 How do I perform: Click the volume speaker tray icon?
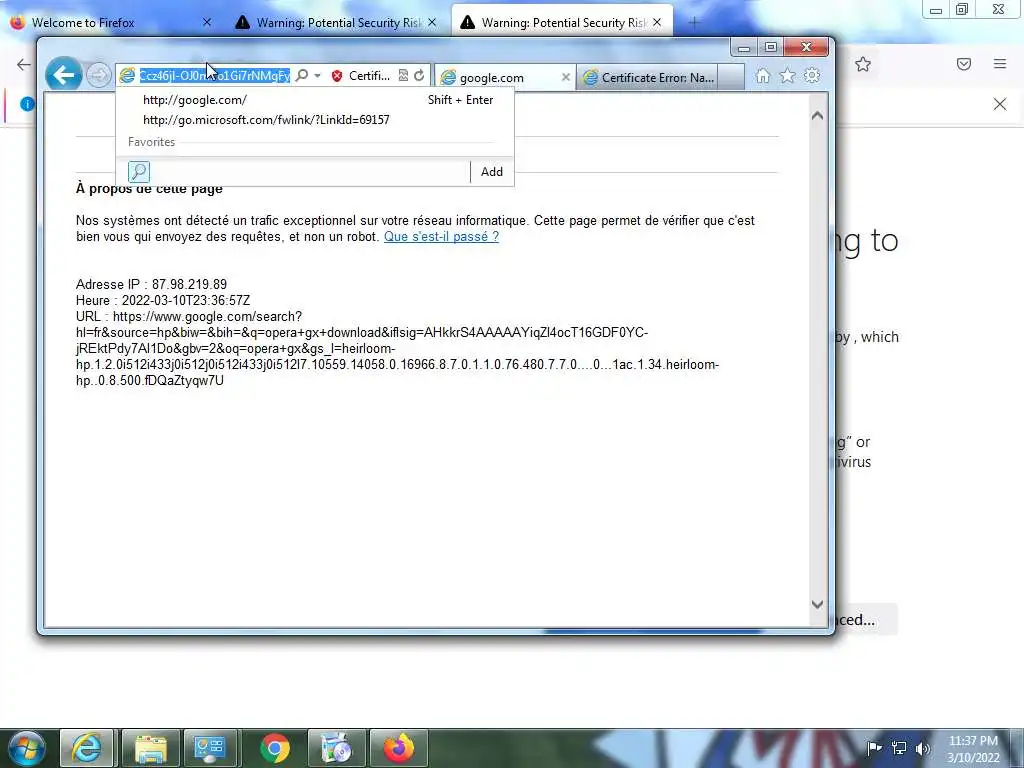click(922, 748)
